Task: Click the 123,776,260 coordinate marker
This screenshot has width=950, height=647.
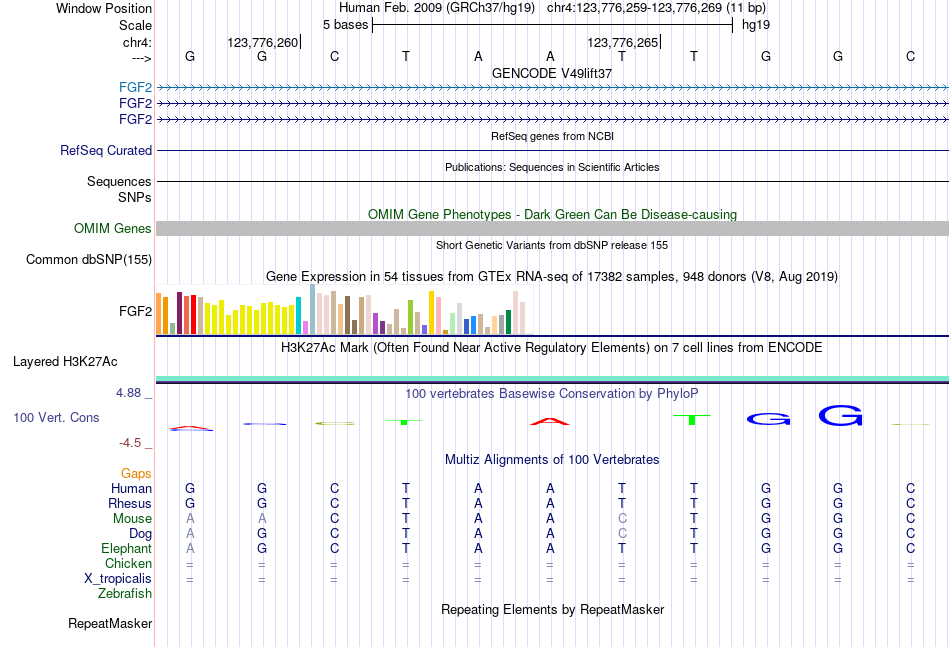Action: pyautogui.click(x=263, y=42)
